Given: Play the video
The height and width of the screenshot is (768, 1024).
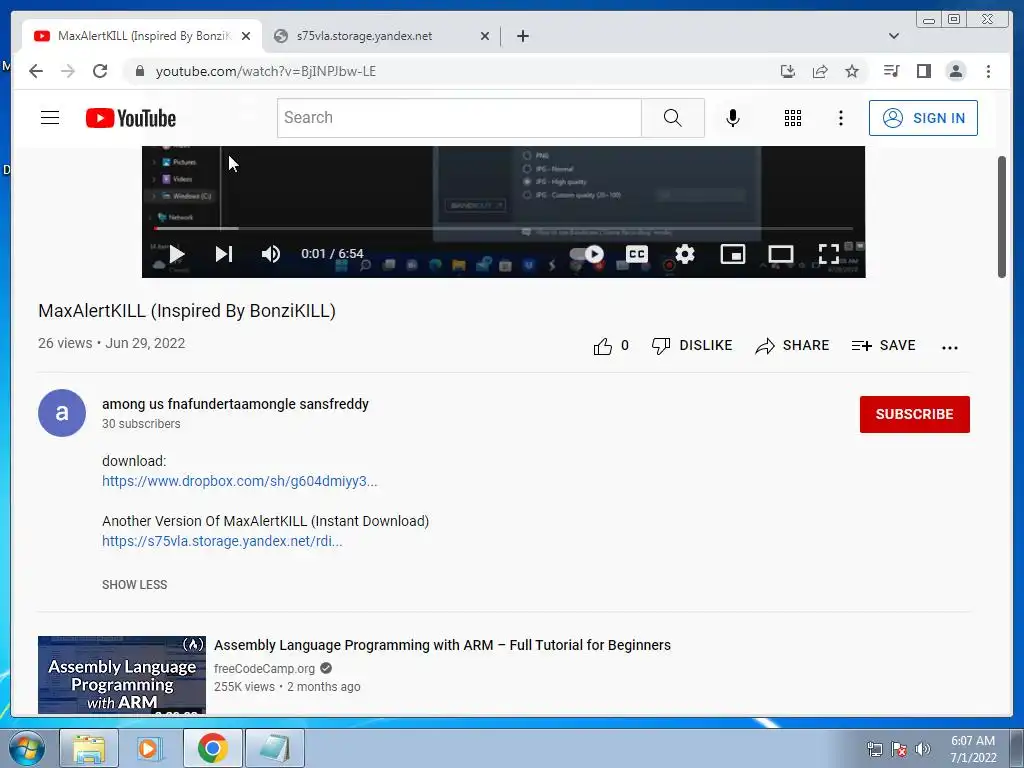Looking at the screenshot, I should [x=177, y=254].
